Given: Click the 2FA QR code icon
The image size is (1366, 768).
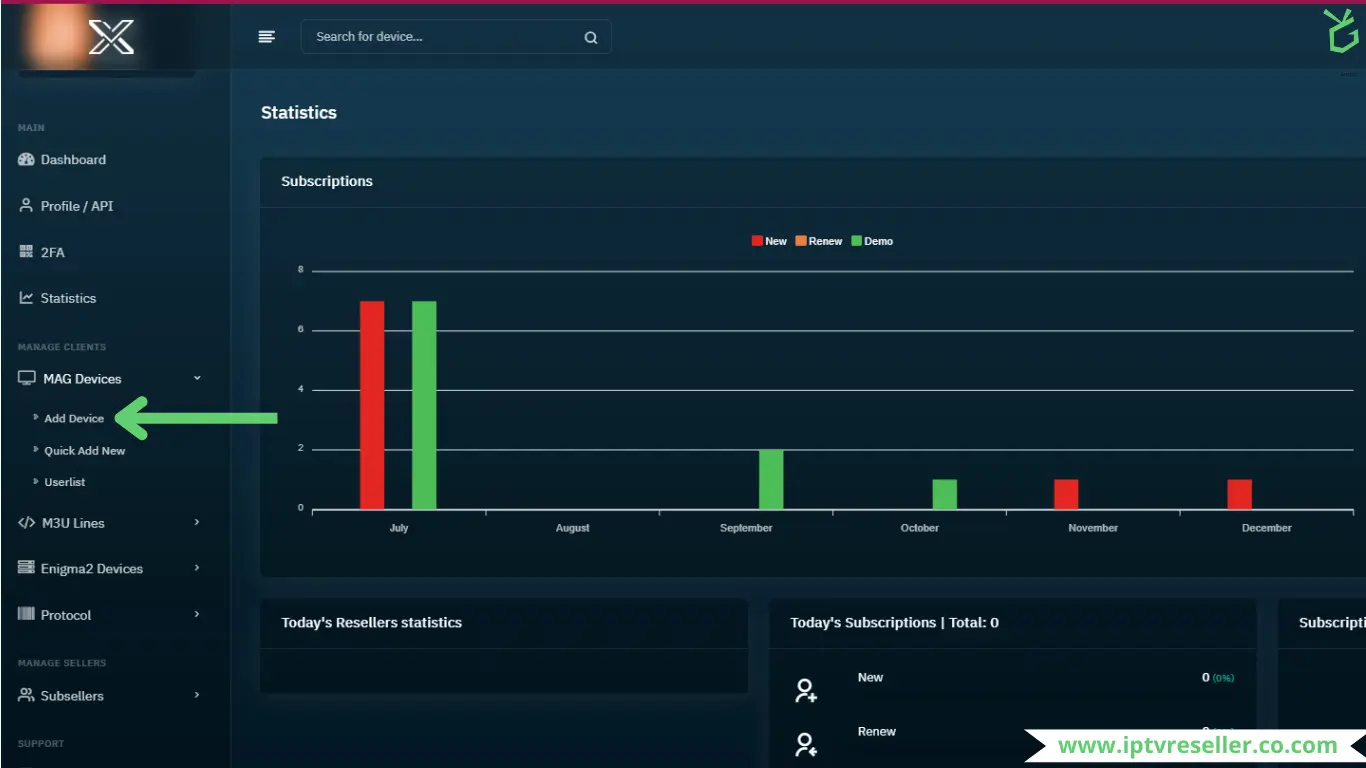Looking at the screenshot, I should pyautogui.click(x=26, y=252).
